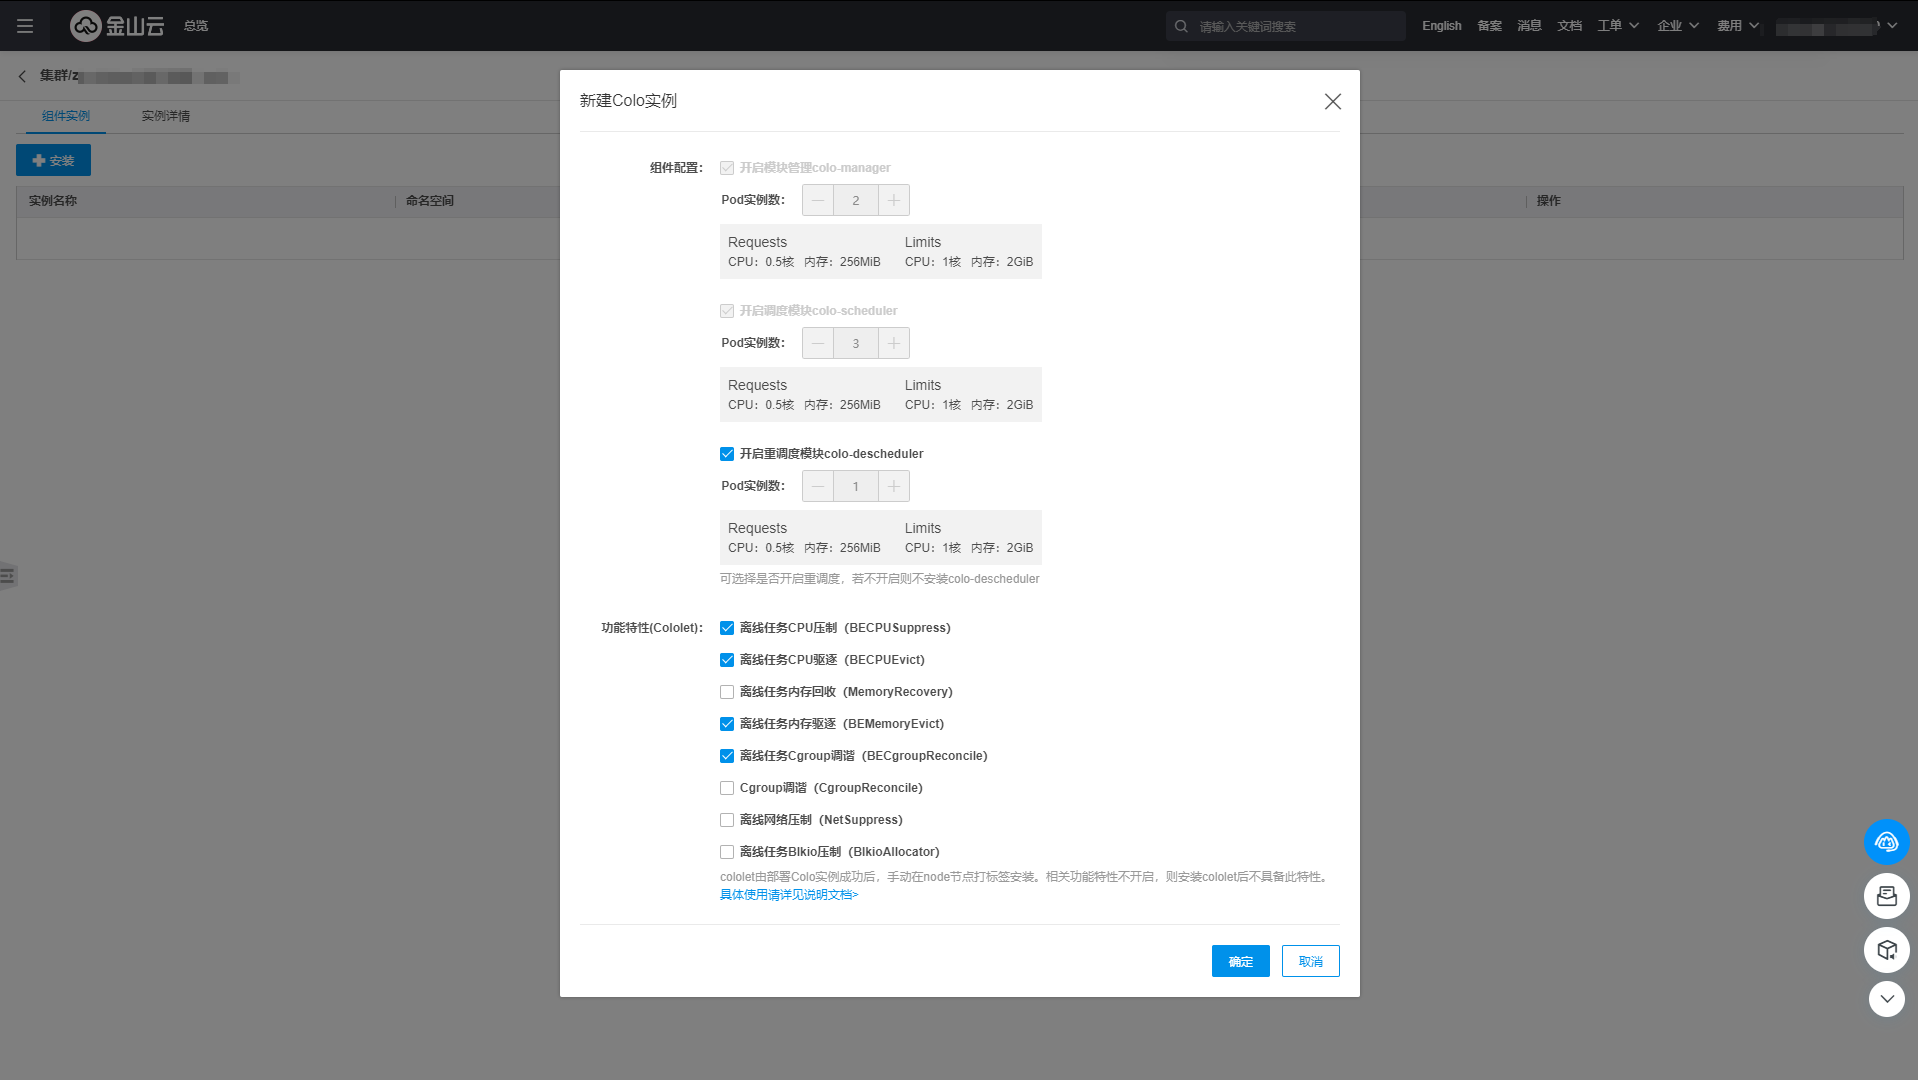Enable CgroupReconcile feature
1918x1080 pixels.
[727, 788]
